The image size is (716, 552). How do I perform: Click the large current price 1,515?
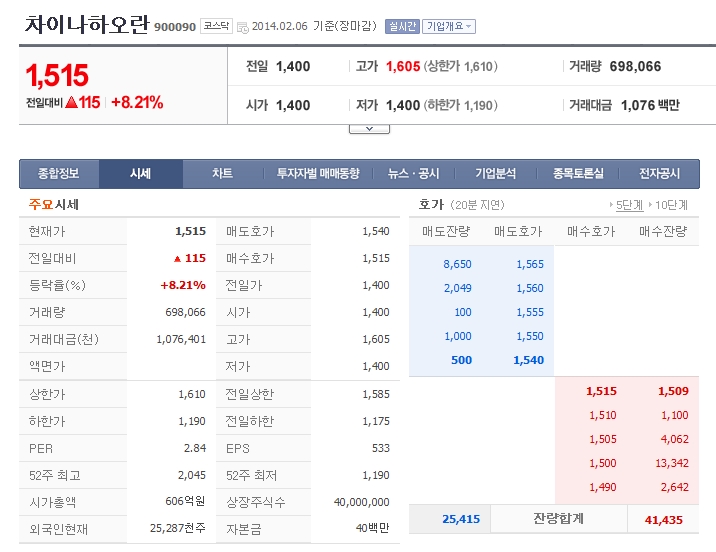tap(57, 75)
